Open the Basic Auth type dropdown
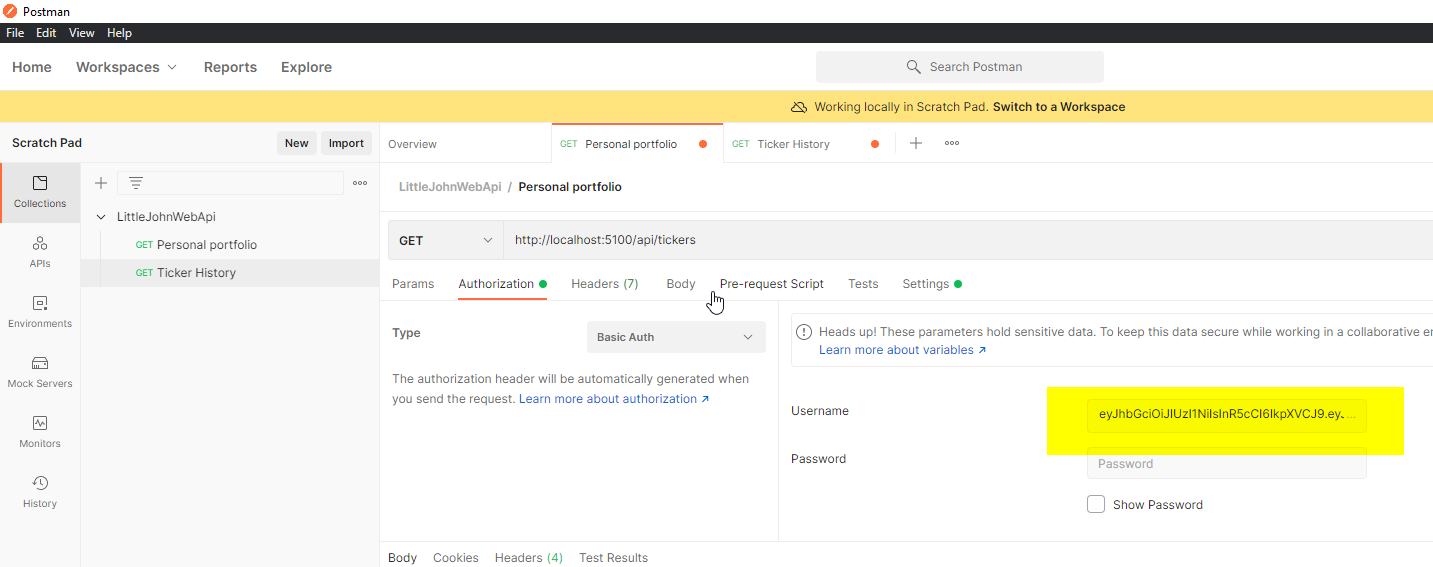The width and height of the screenshot is (1433, 567). [x=676, y=337]
